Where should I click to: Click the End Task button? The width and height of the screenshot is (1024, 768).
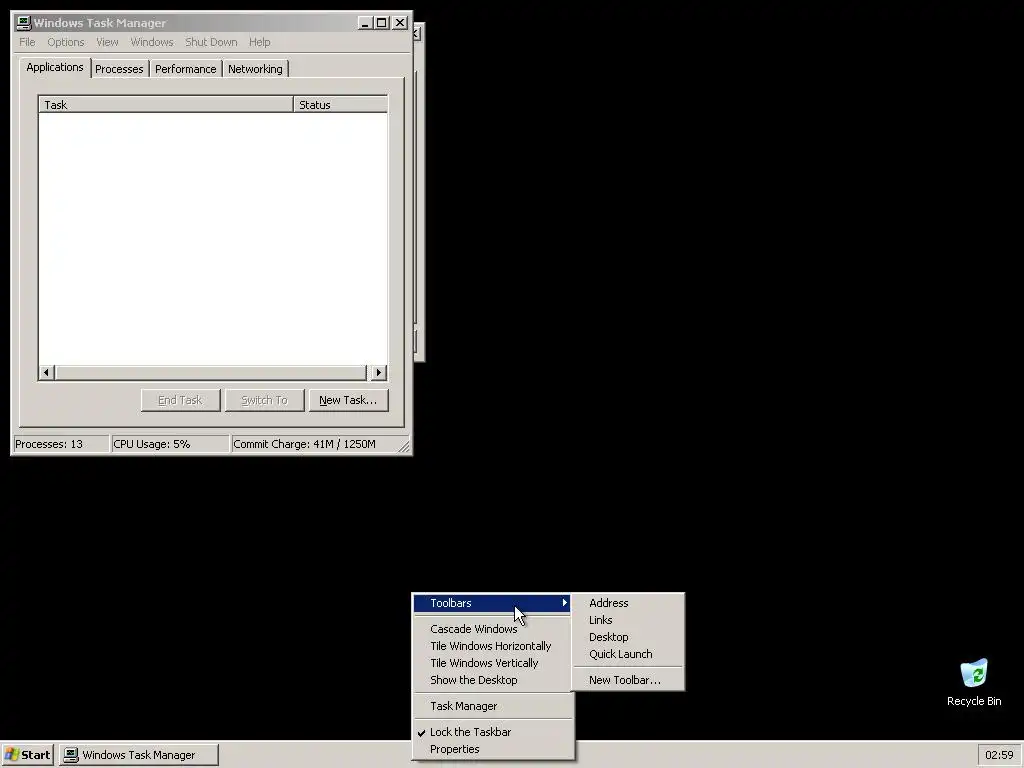coord(180,400)
